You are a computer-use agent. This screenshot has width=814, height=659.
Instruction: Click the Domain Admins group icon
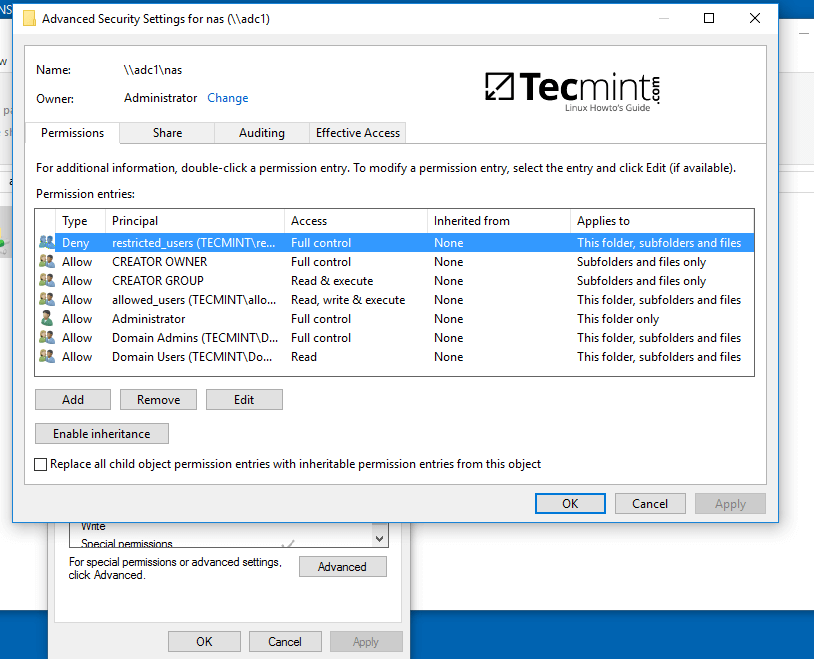(47, 337)
